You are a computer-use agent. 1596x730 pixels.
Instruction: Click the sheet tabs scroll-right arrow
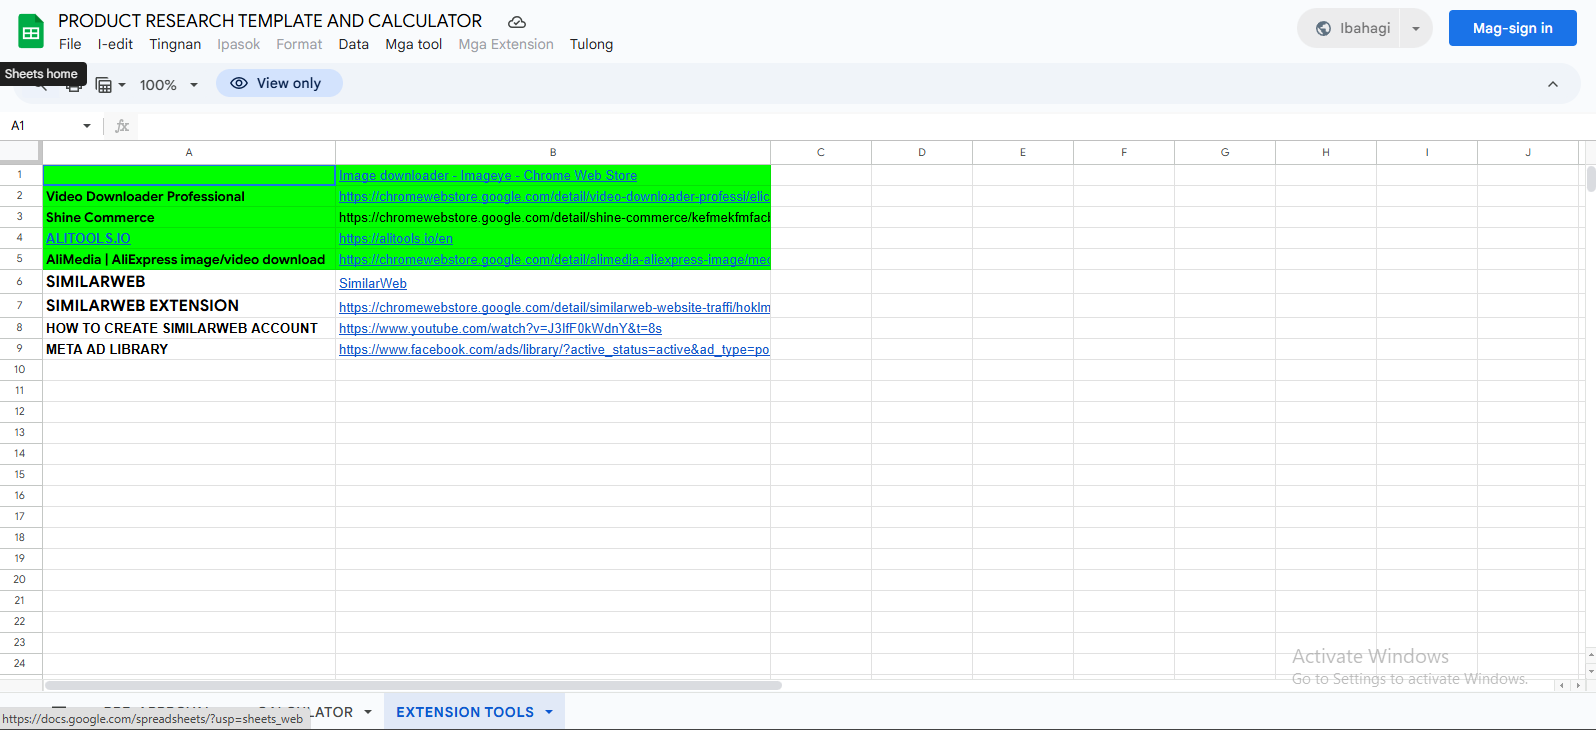pyautogui.click(x=1579, y=686)
